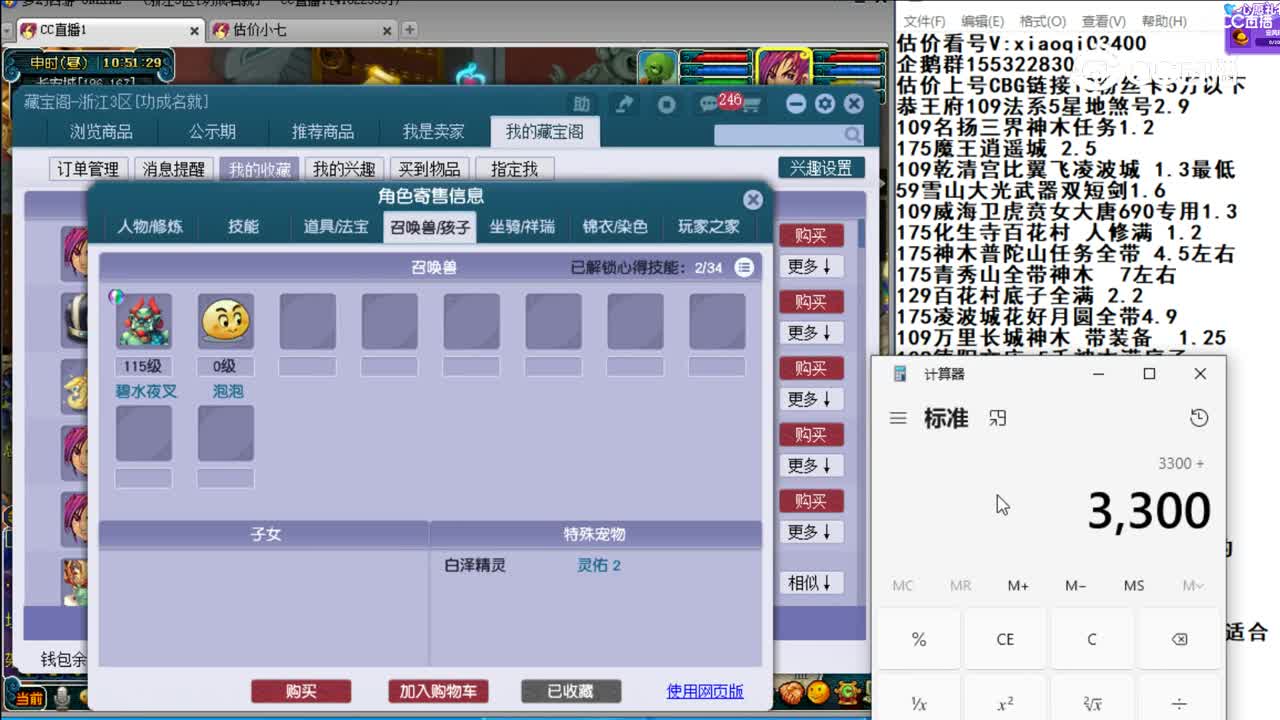This screenshot has width=1280, height=720.
Task: Switch to 玩家之家 tab
Action: point(708,227)
